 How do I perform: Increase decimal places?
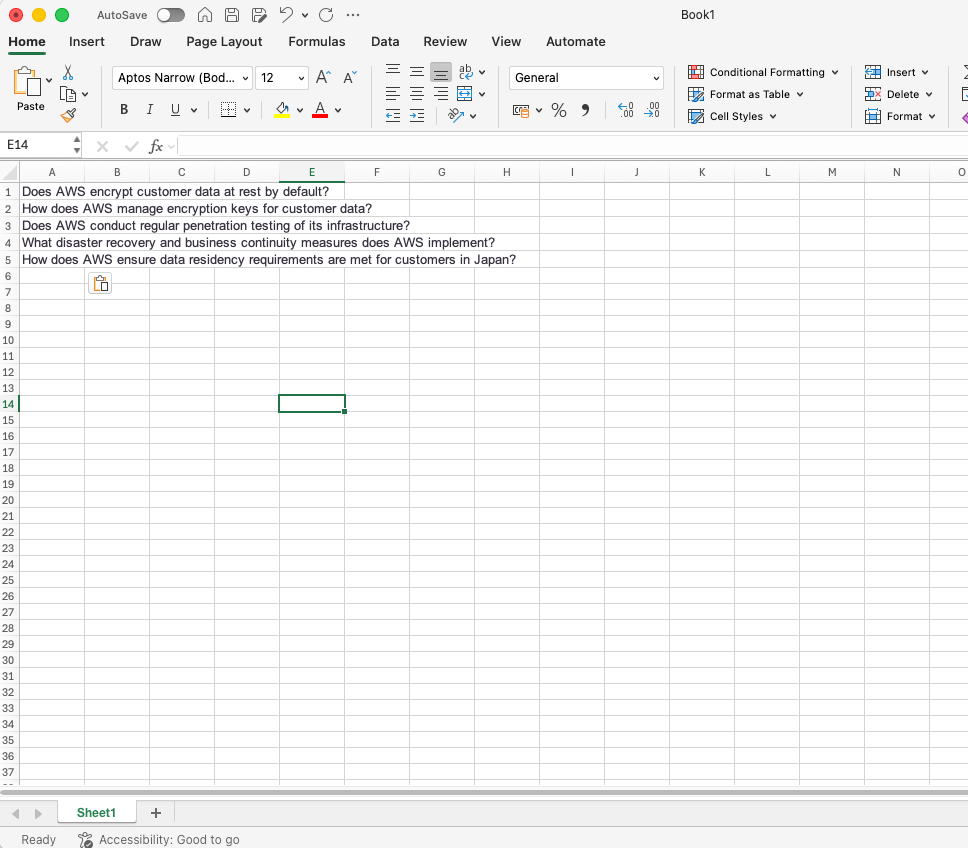click(625, 110)
